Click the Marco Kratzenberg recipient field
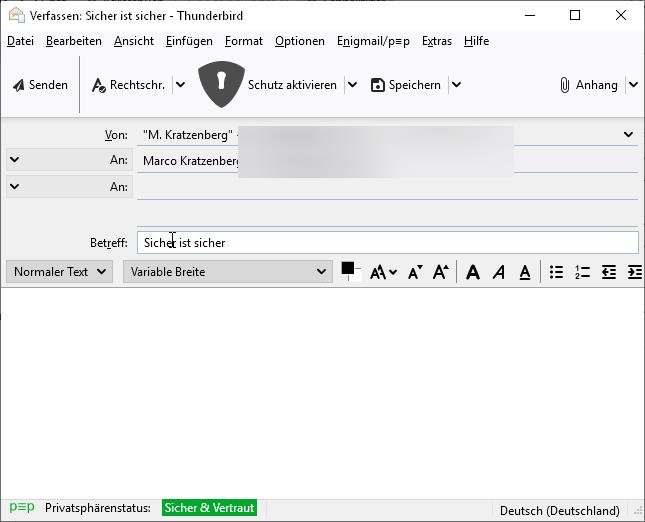 (387, 160)
